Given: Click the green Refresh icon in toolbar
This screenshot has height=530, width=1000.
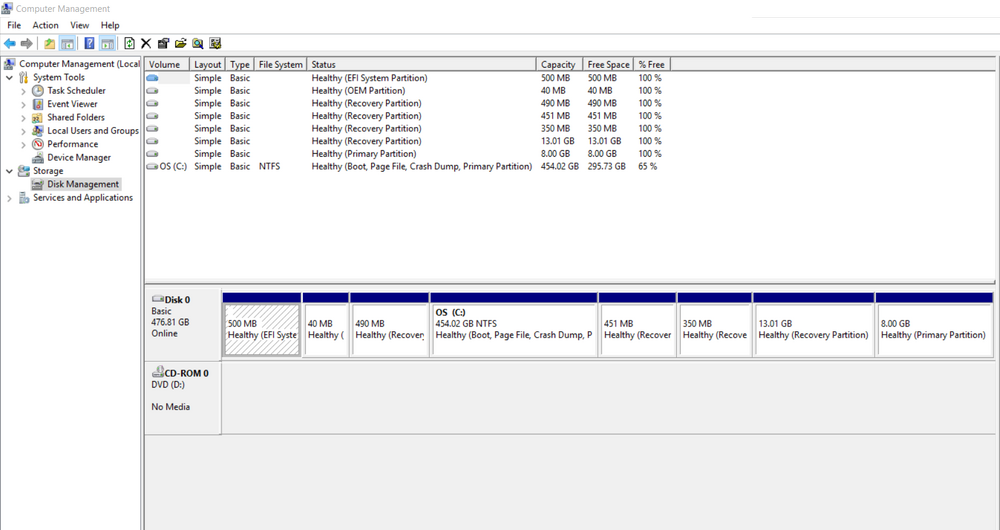Looking at the screenshot, I should pos(129,43).
